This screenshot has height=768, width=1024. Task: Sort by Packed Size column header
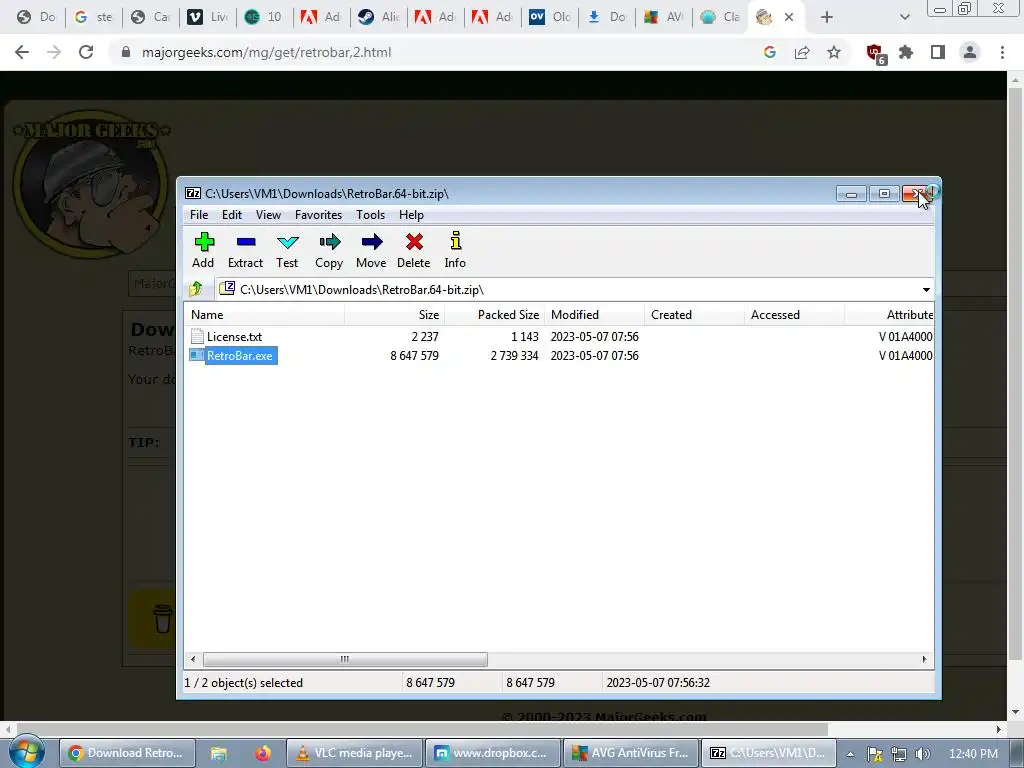[x=494, y=315]
